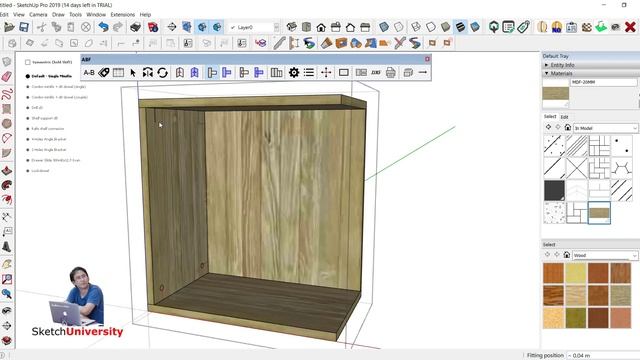Screen dimensions: 640x360
Task: Click the Fitting position value field
Action: (x=602, y=356)
